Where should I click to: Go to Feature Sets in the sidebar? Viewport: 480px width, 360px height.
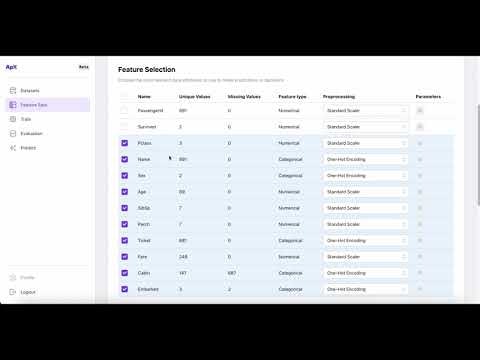tap(48, 105)
